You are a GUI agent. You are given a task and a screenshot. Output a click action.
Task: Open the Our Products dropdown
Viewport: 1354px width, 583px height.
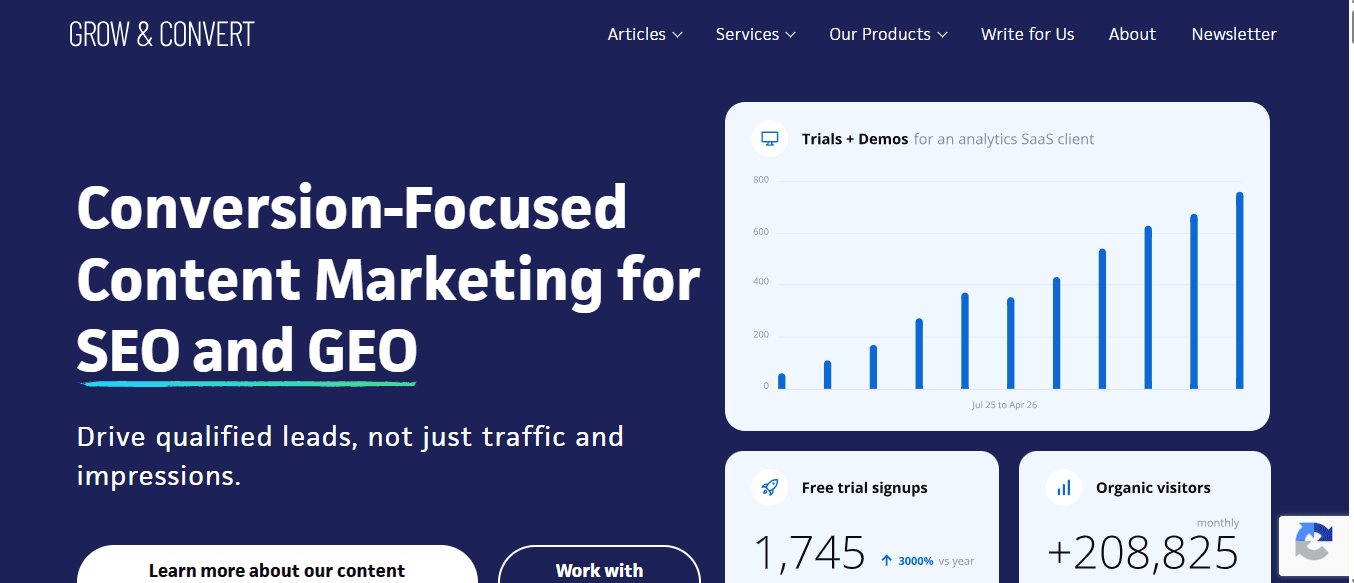point(887,33)
